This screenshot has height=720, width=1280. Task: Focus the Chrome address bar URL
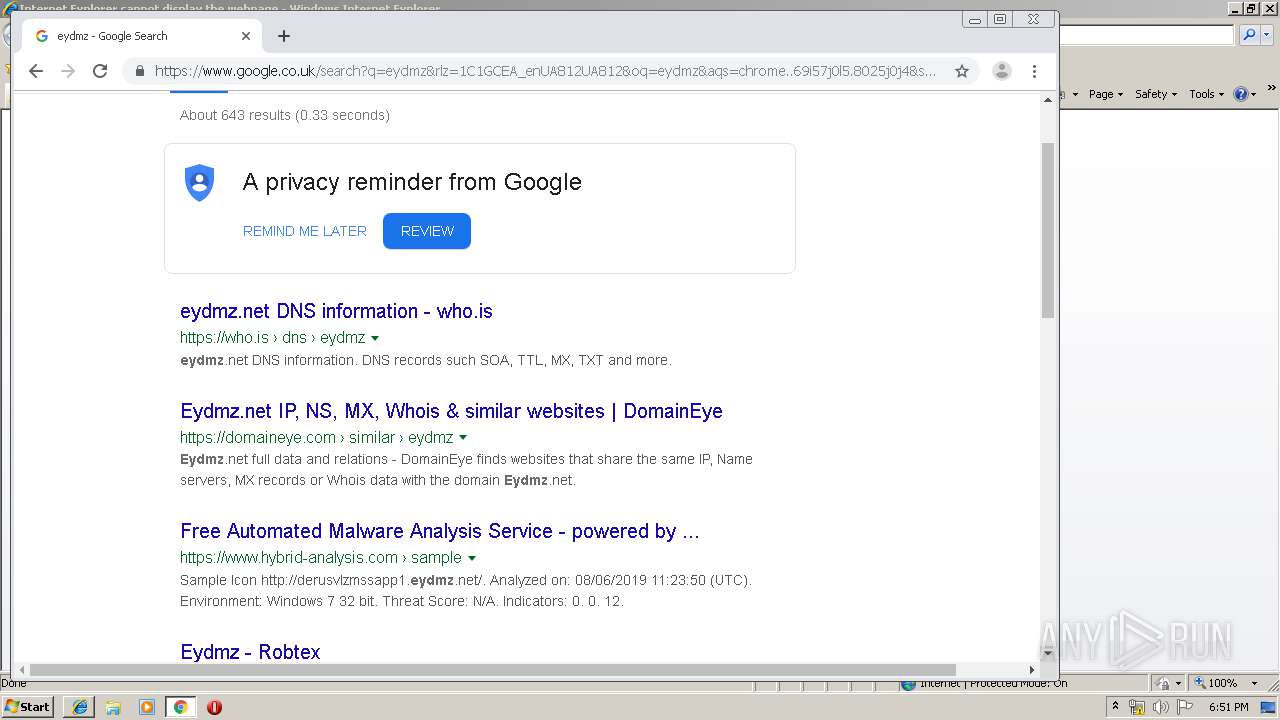[545, 71]
